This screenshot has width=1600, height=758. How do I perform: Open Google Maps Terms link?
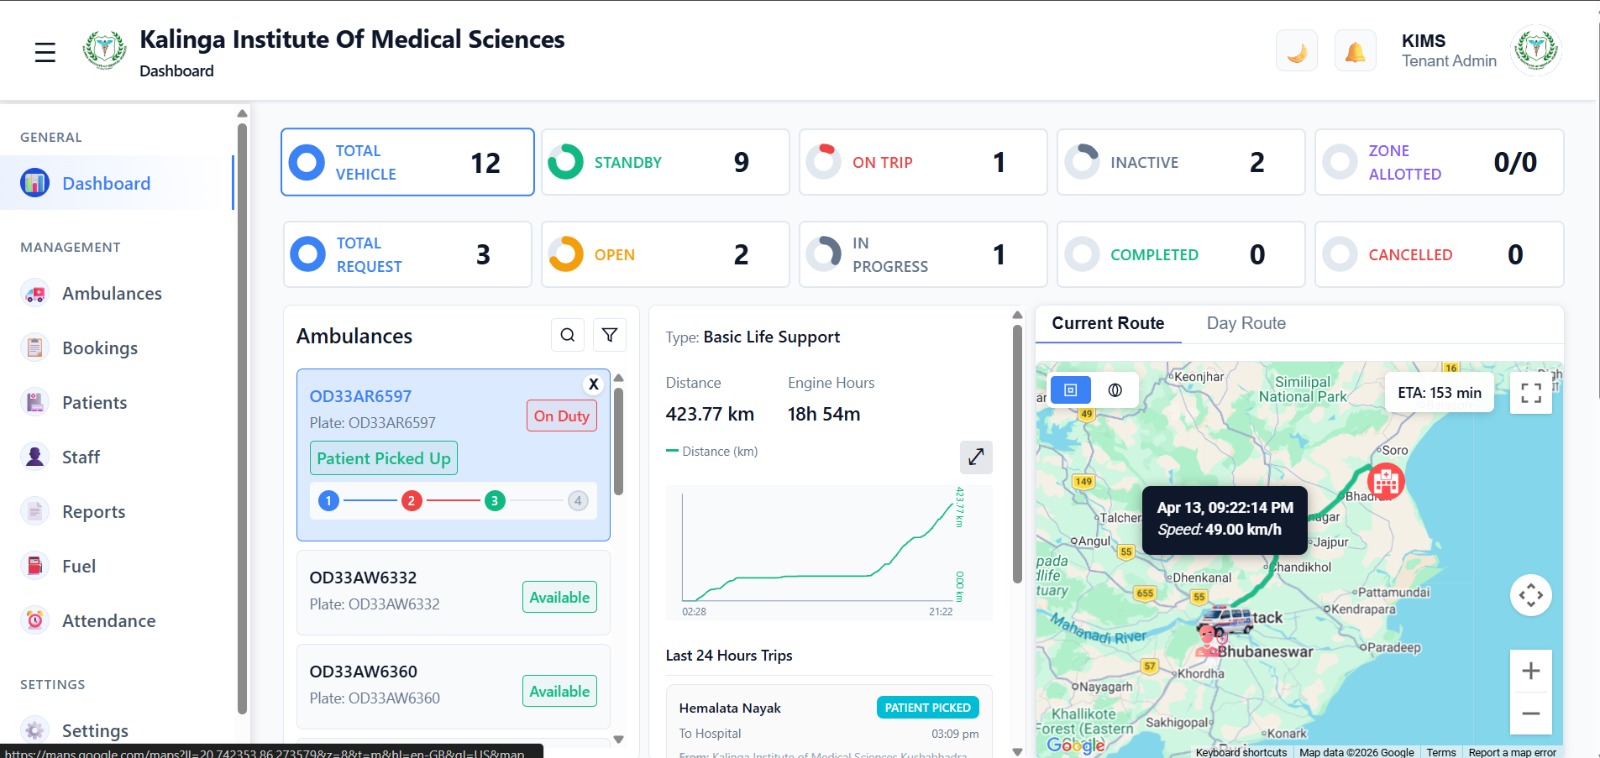click(x=1441, y=752)
